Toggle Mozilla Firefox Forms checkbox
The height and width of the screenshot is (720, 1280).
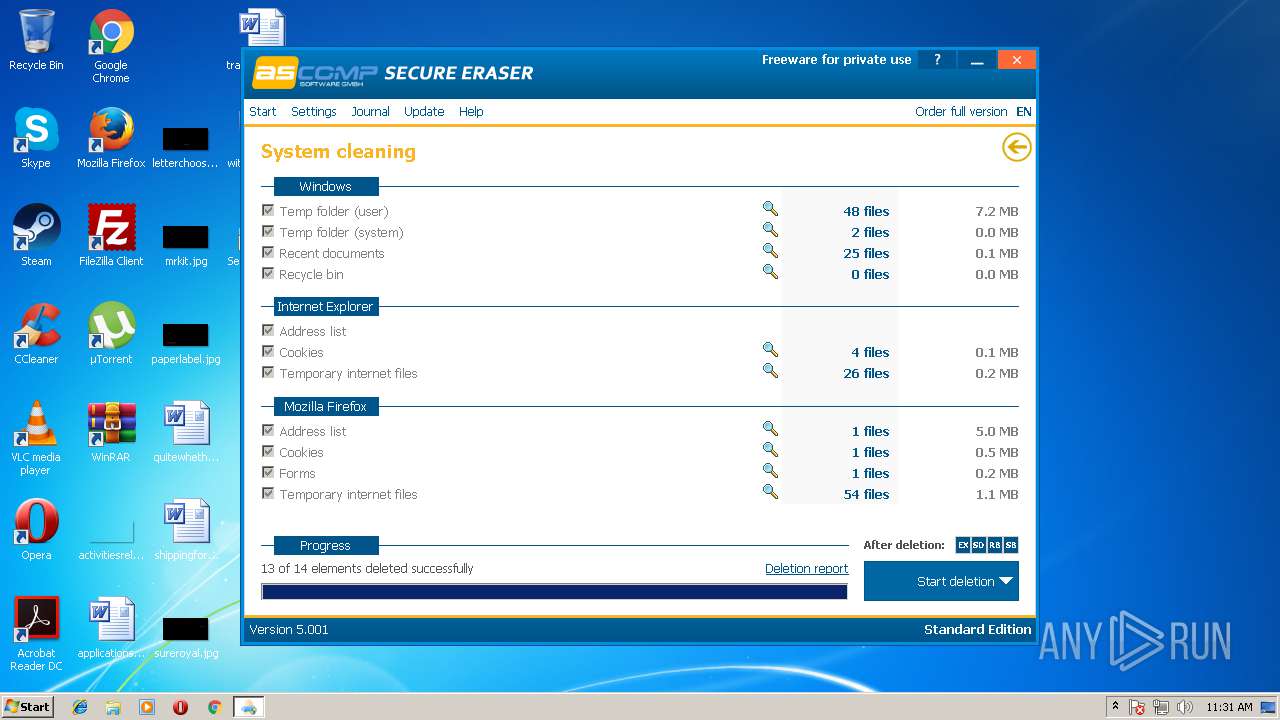268,472
